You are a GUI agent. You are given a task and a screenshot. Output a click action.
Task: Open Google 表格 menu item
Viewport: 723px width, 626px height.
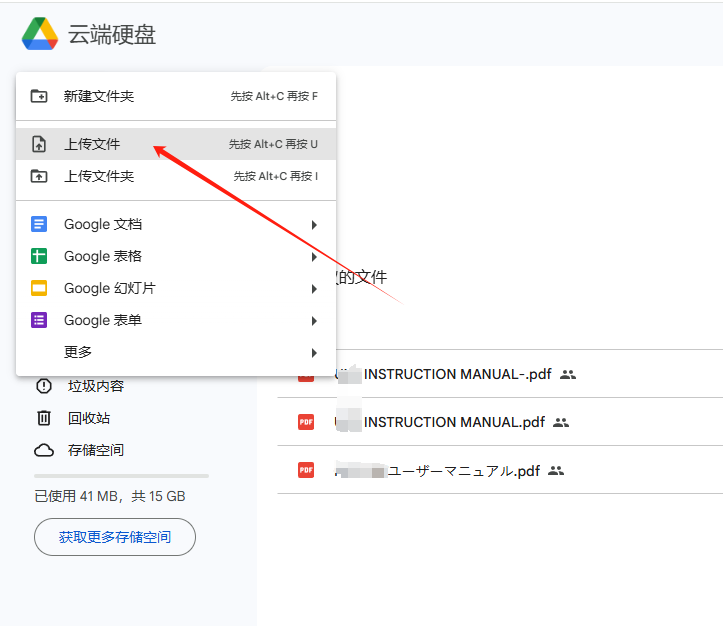point(176,256)
